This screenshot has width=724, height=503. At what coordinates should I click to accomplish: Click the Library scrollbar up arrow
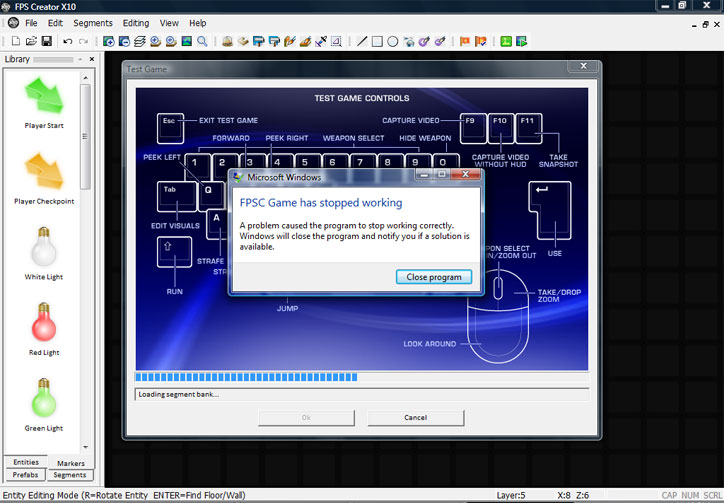(x=85, y=78)
